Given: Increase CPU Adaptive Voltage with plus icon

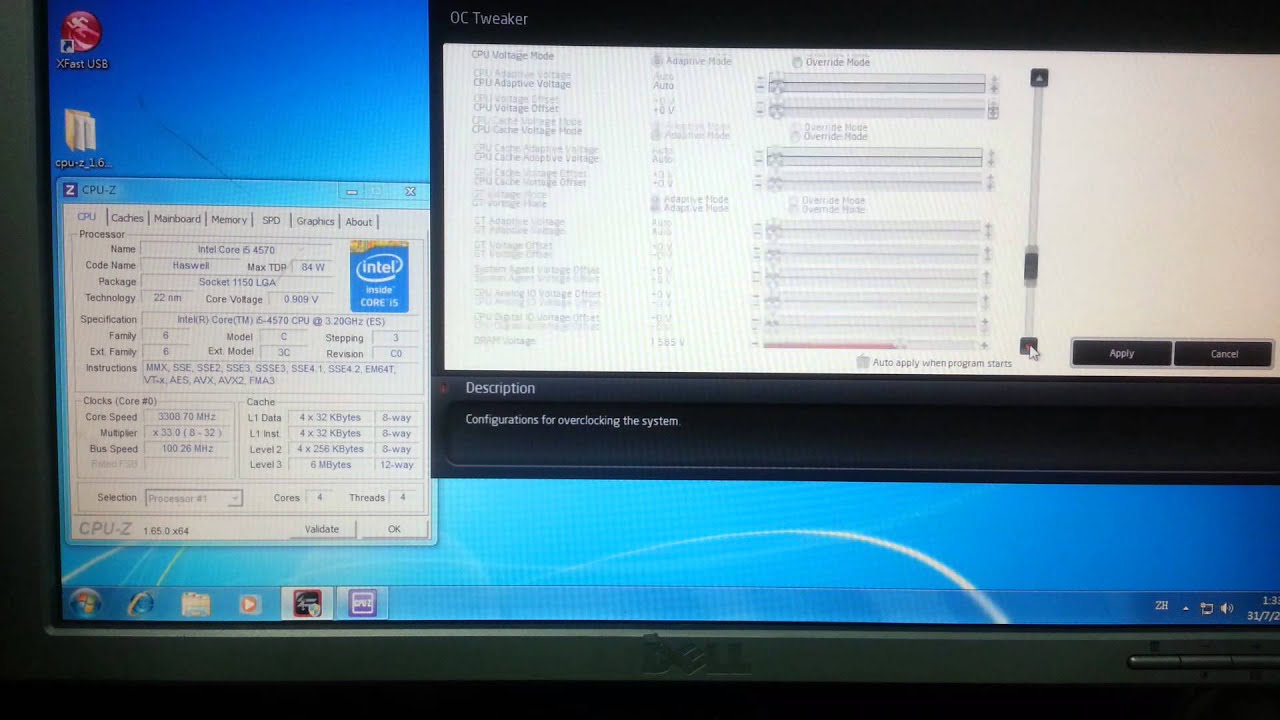Looking at the screenshot, I should point(993,85).
